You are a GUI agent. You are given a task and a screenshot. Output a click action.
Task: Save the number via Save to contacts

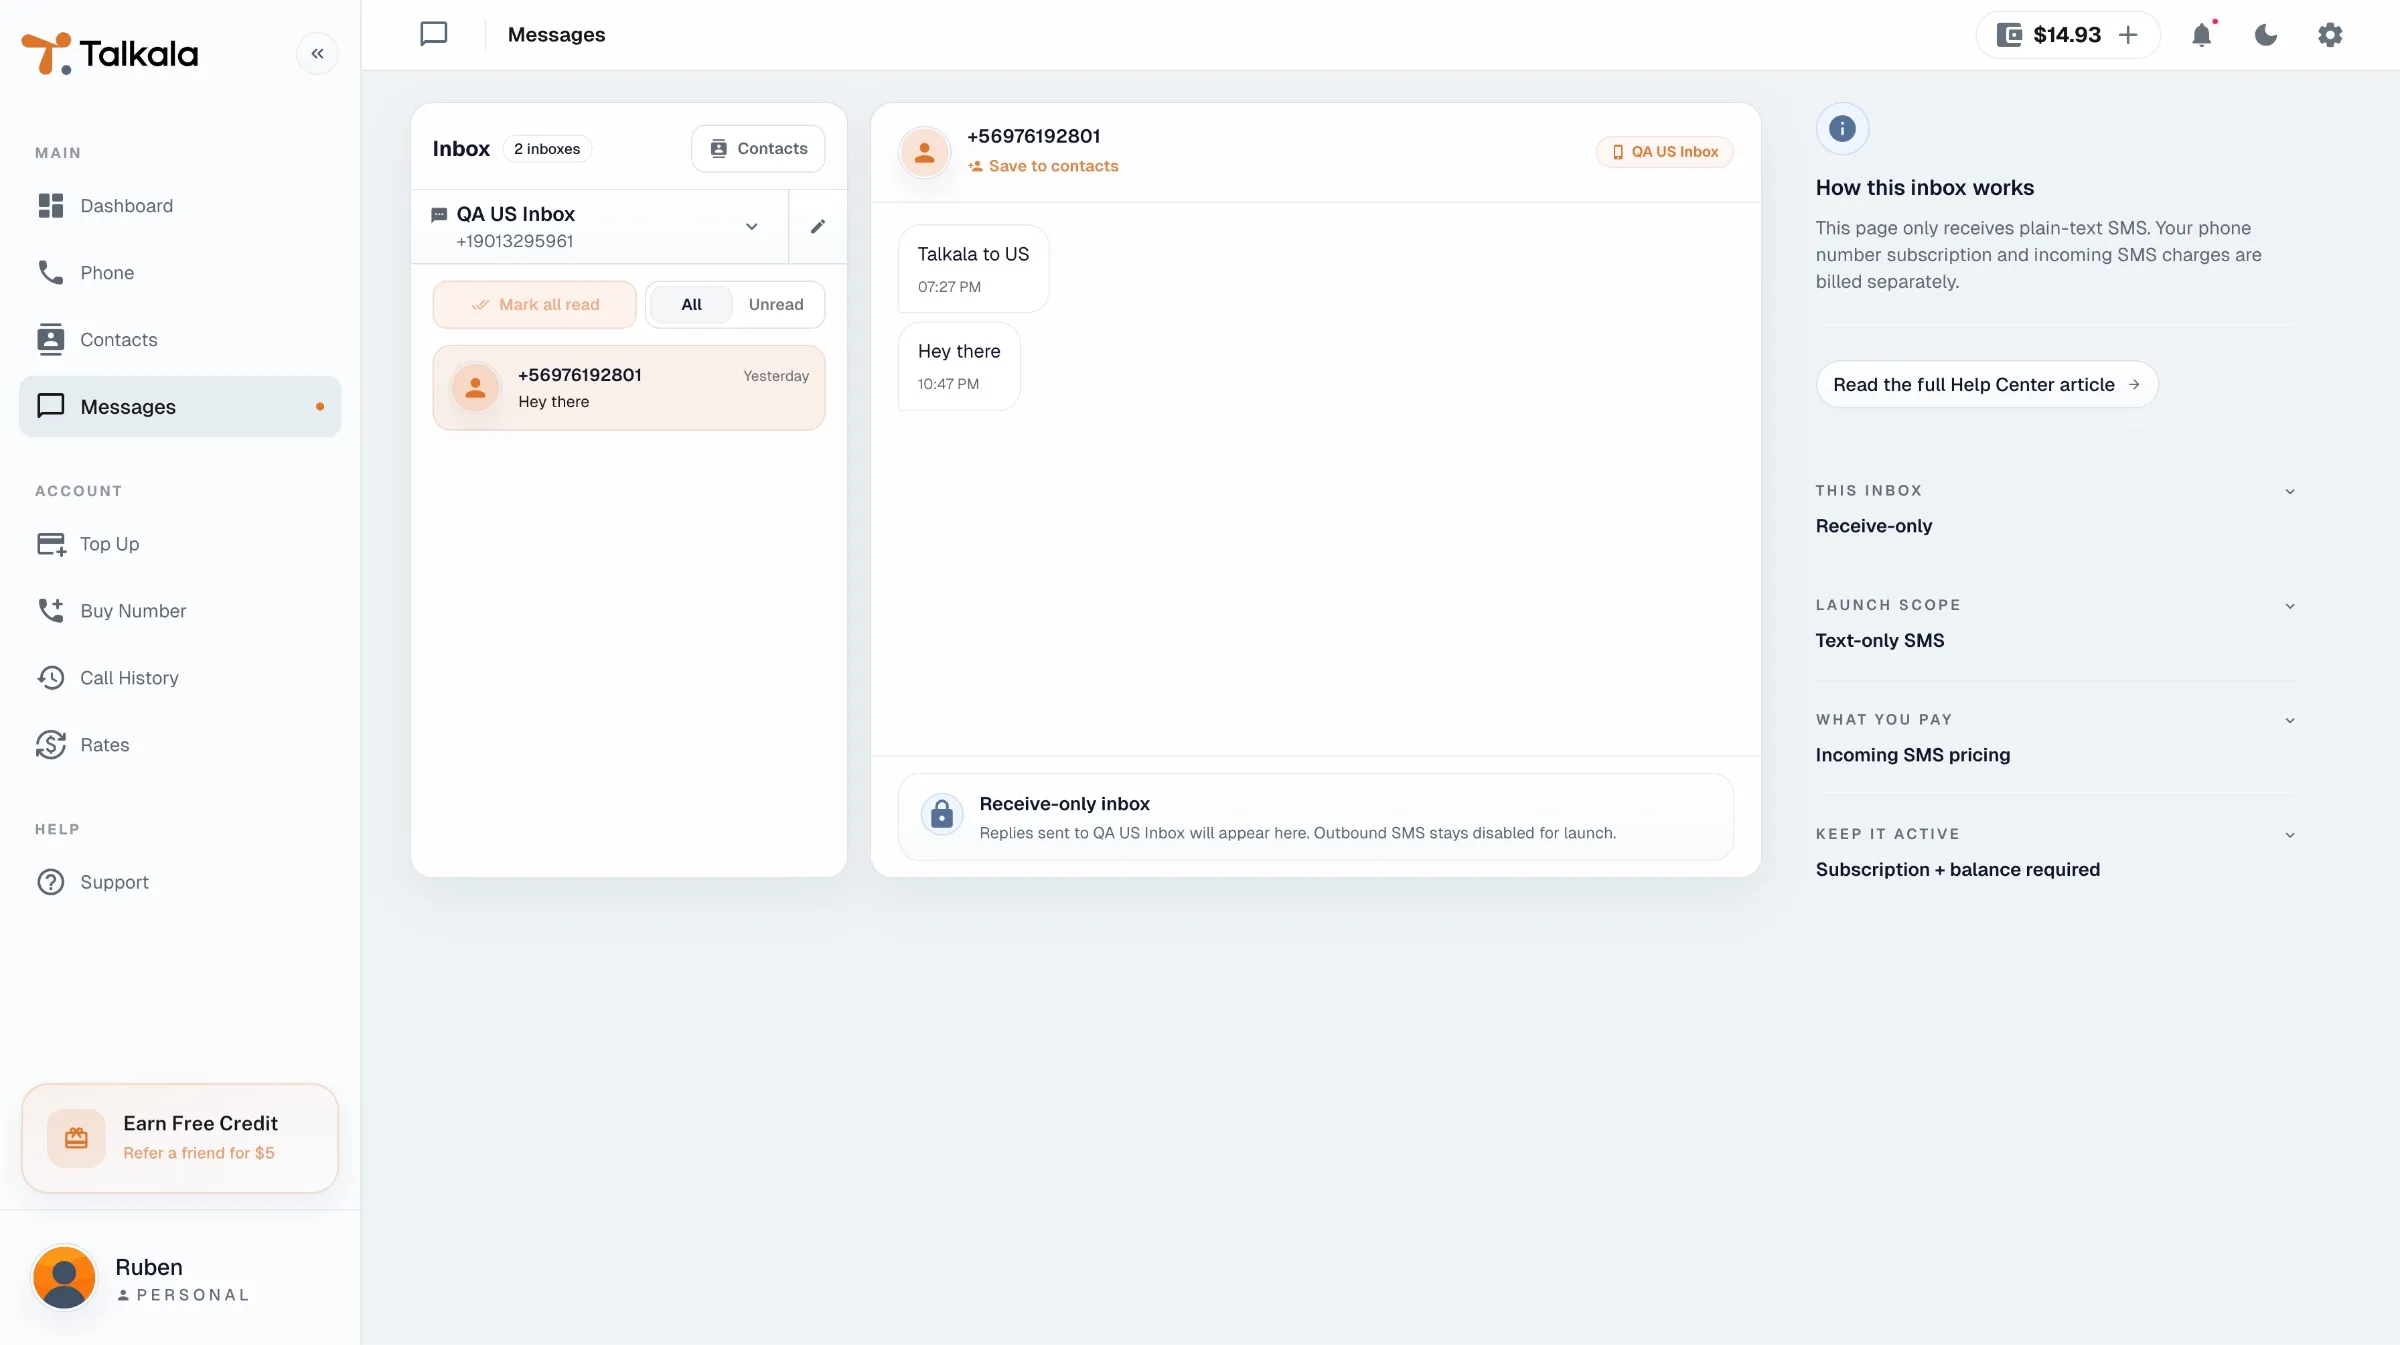click(1043, 167)
